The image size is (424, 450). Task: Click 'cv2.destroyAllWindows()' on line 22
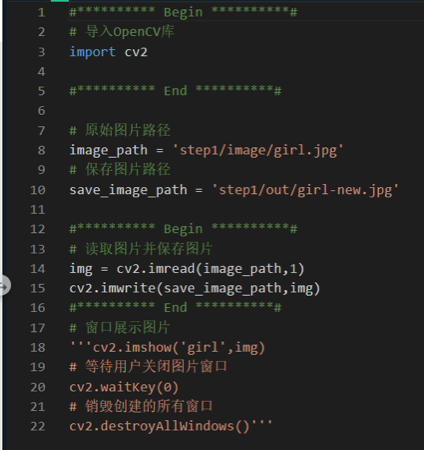(159, 426)
